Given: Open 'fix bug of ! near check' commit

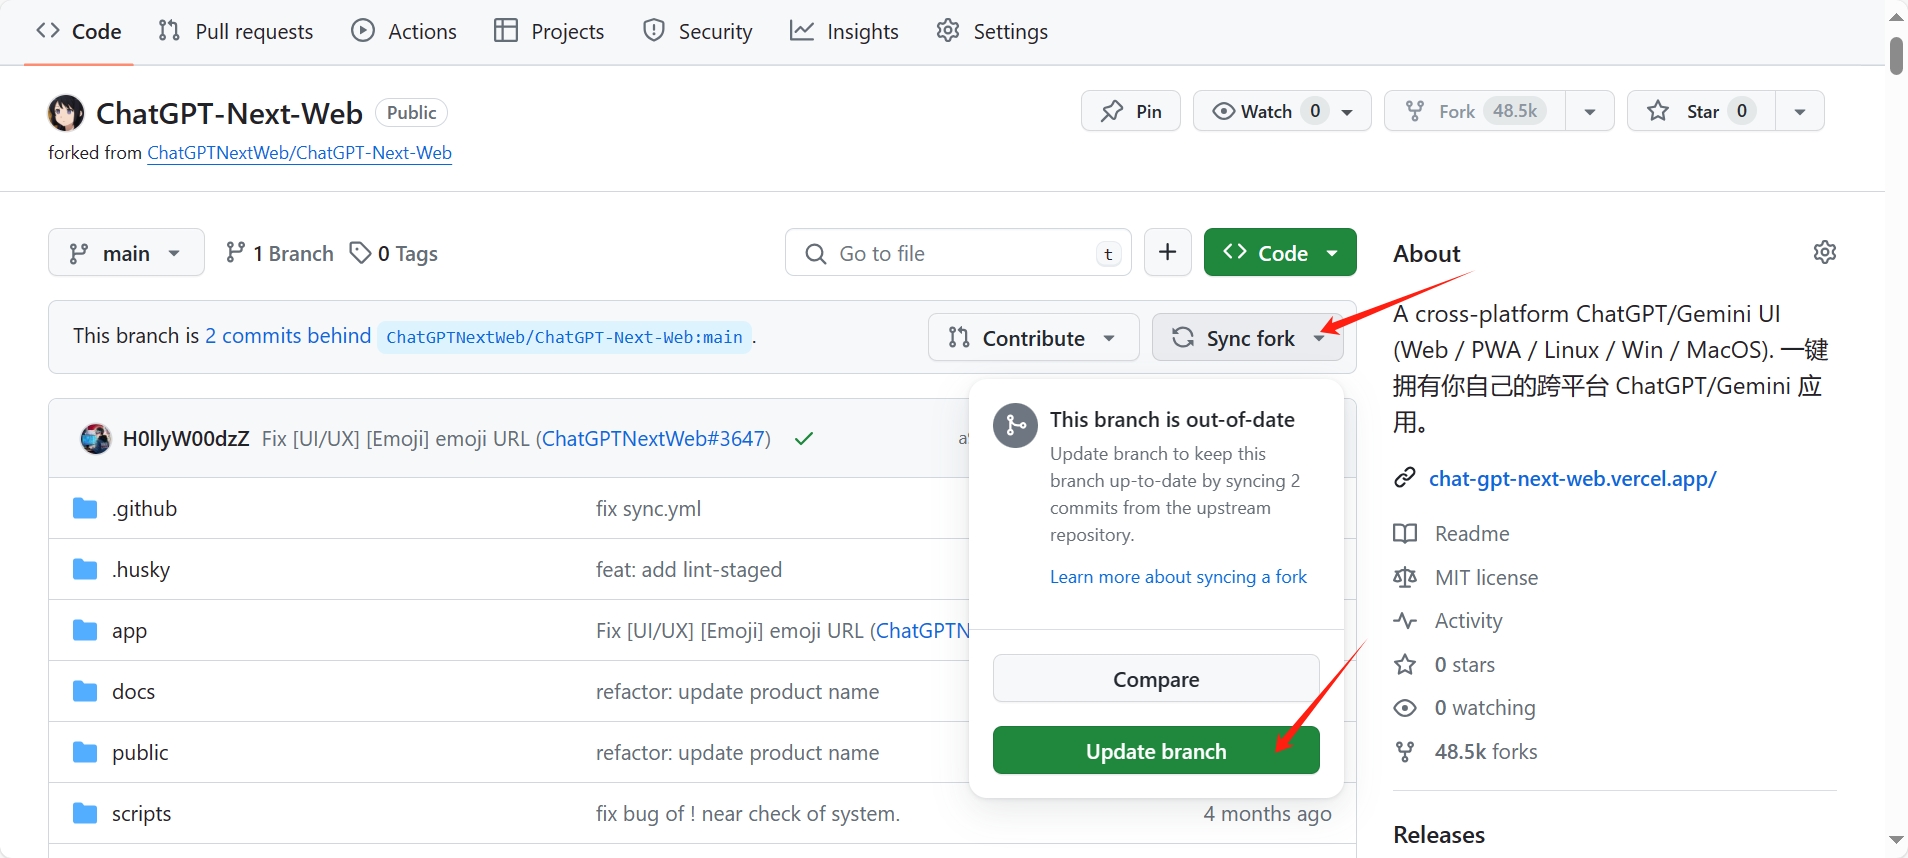Looking at the screenshot, I should click(x=748, y=813).
